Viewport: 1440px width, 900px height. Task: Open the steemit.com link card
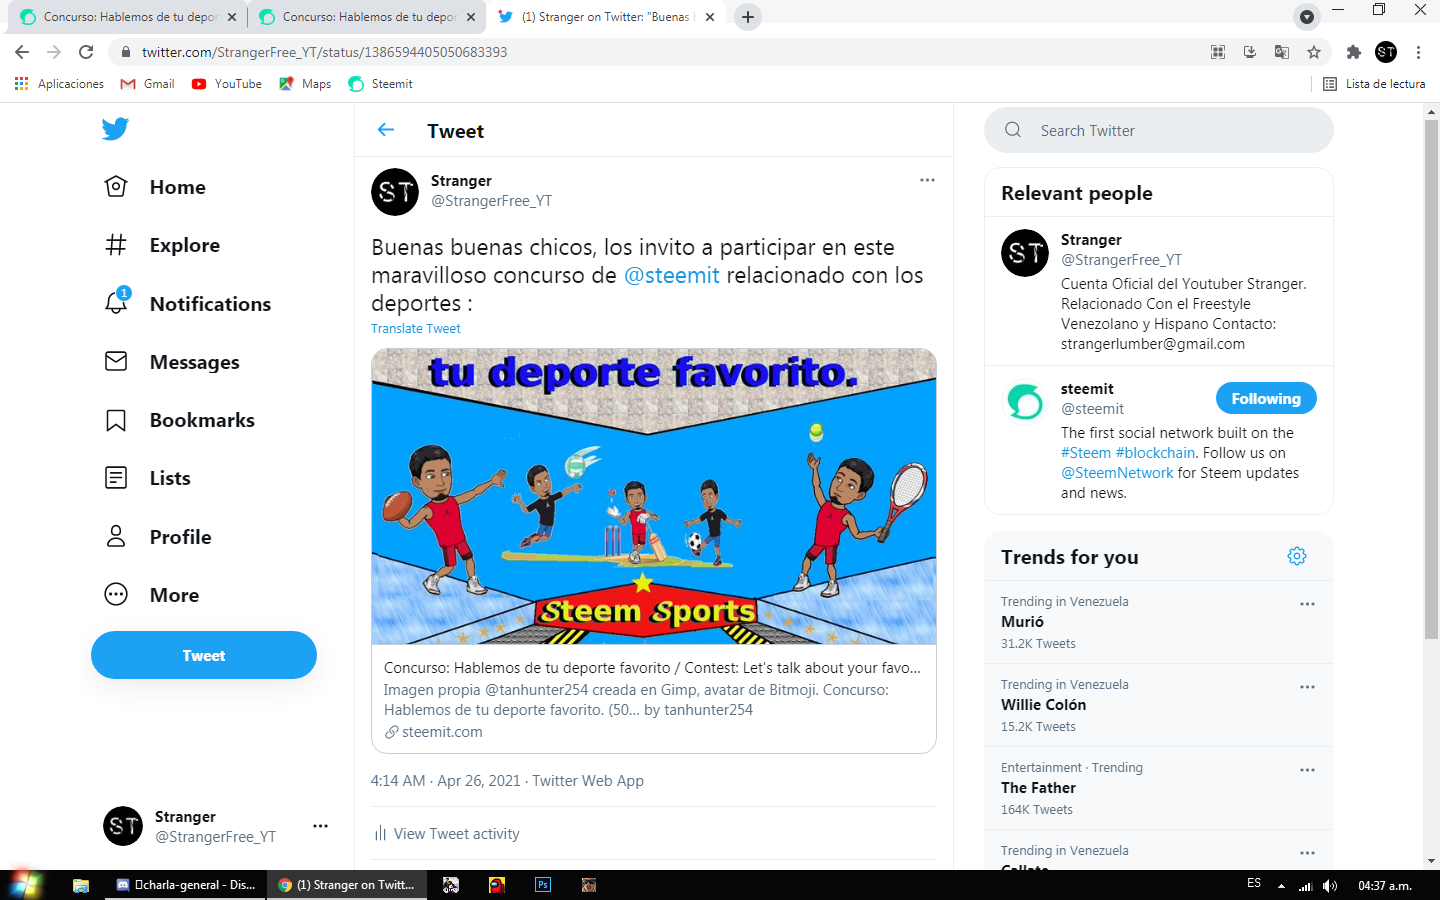point(654,700)
